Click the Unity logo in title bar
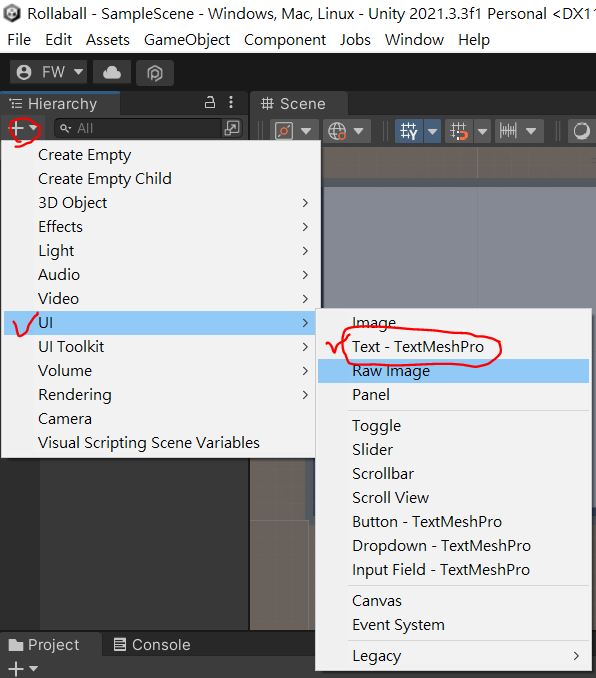 pos(12,13)
